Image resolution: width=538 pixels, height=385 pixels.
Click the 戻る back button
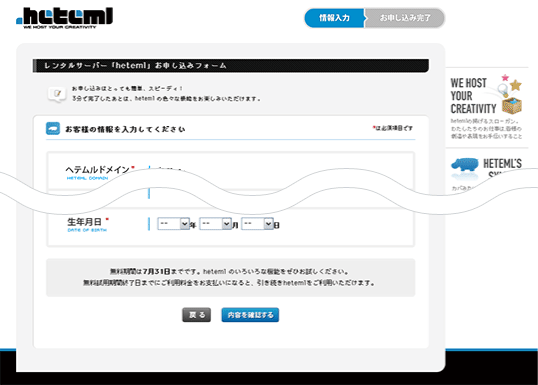[x=196, y=315]
